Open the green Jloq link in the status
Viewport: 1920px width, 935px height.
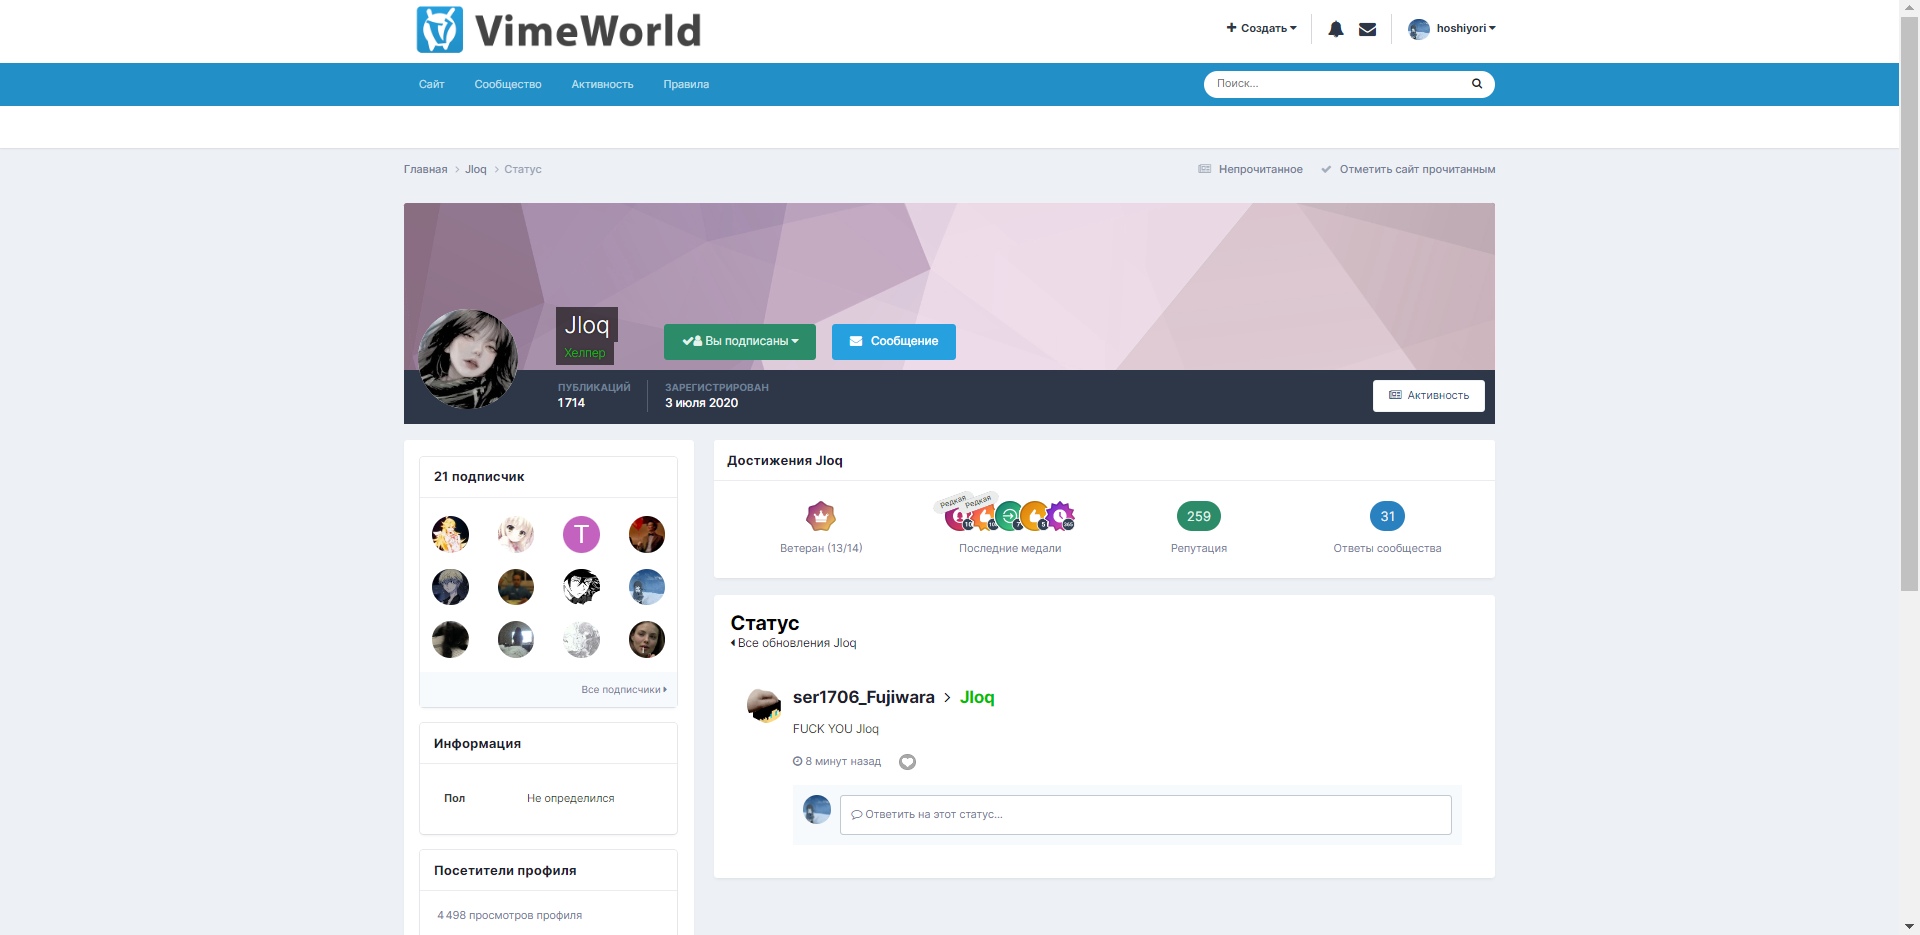(x=977, y=697)
